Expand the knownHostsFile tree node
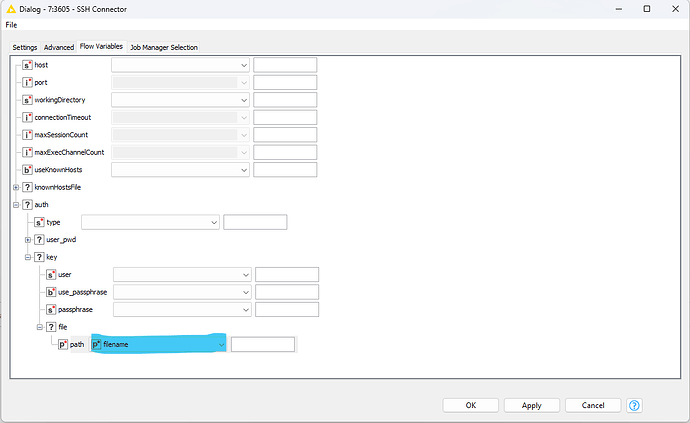The image size is (690, 423). 16,187
